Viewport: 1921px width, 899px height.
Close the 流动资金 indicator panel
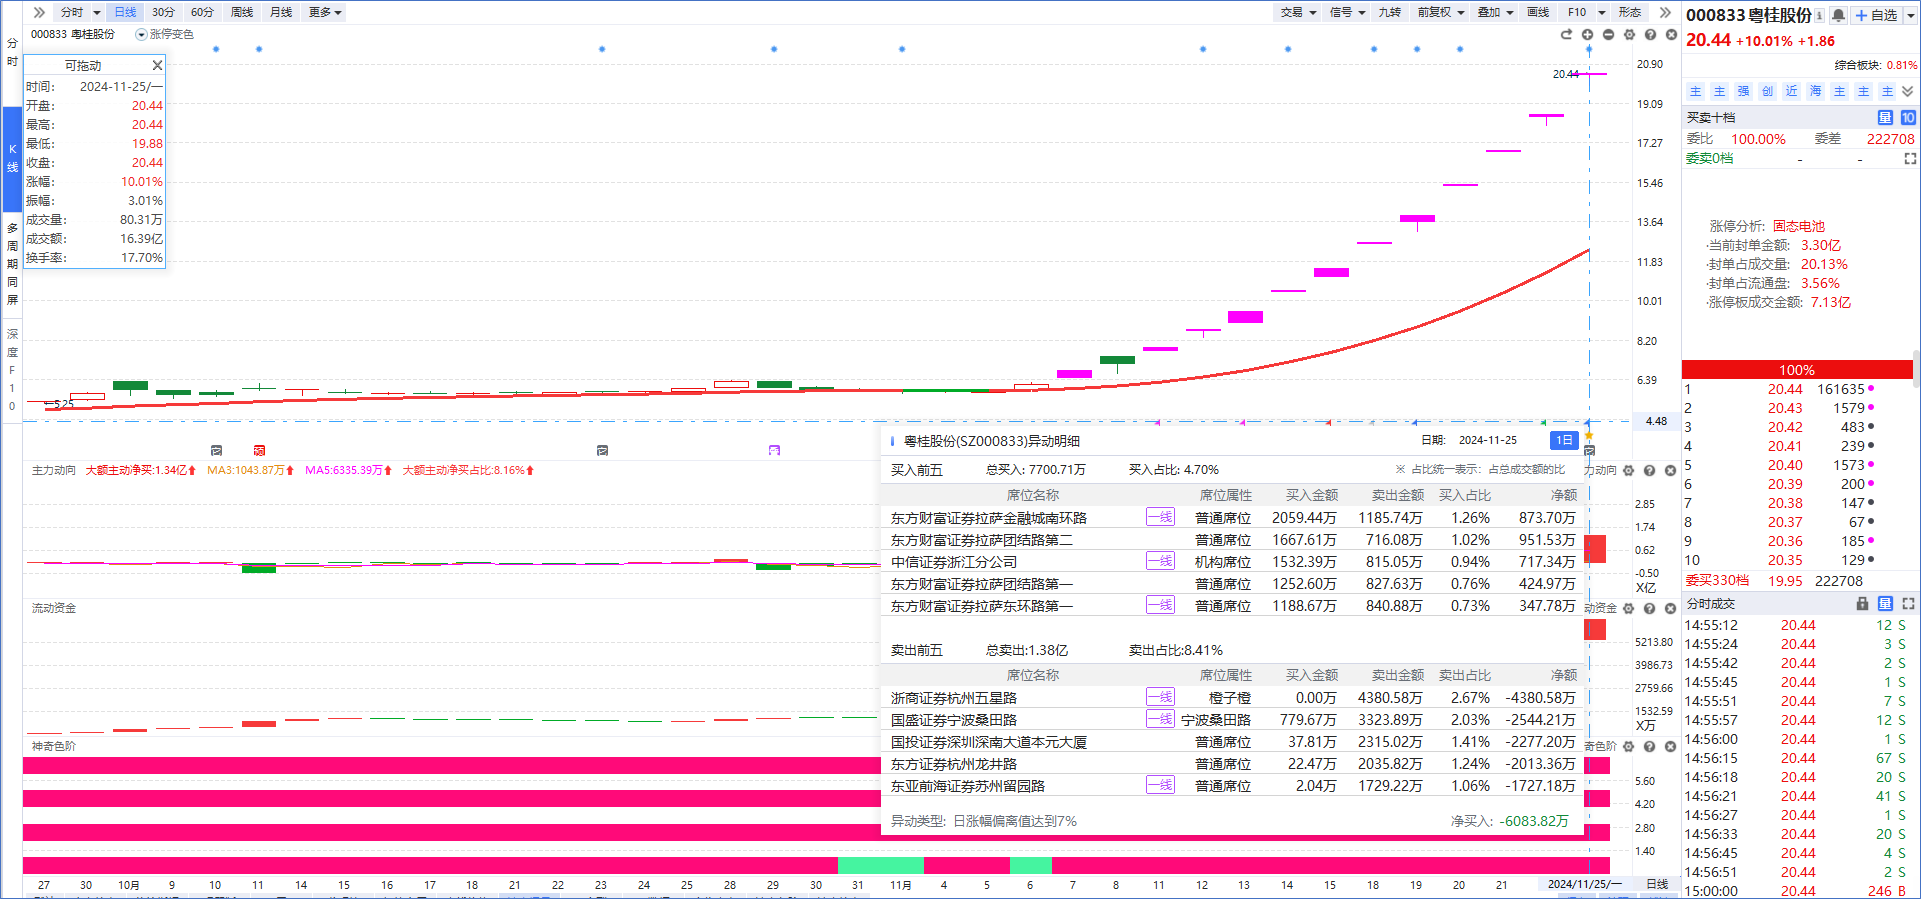pyautogui.click(x=1670, y=608)
